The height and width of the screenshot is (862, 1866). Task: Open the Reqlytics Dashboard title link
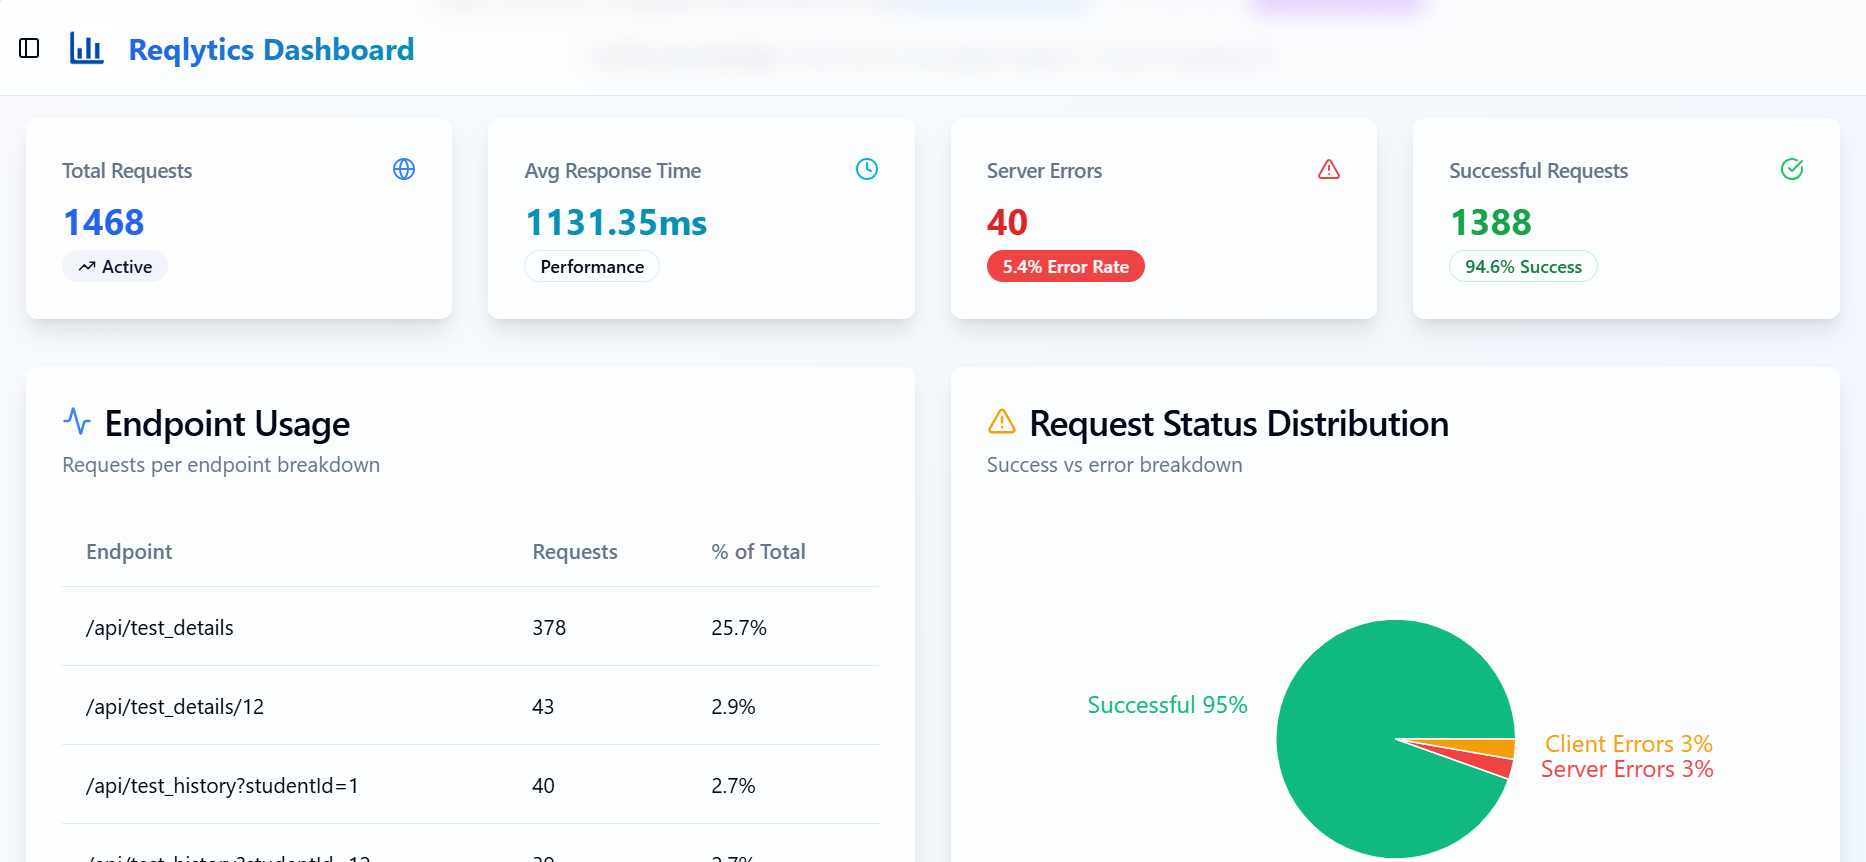271,49
